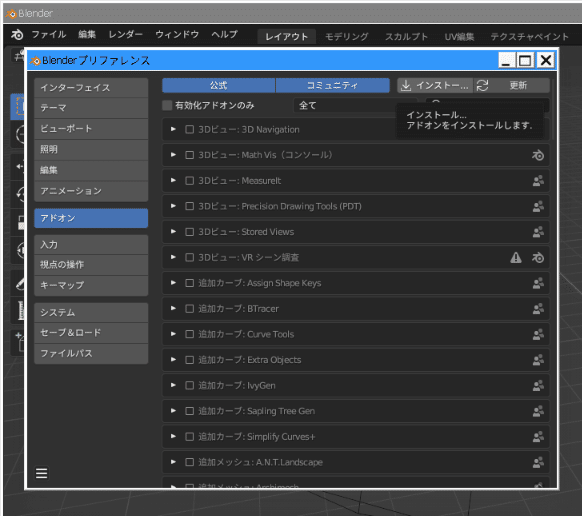Image resolution: width=582 pixels, height=516 pixels.
Task: Expand the MeasureIt add-on details
Action: [x=173, y=180]
